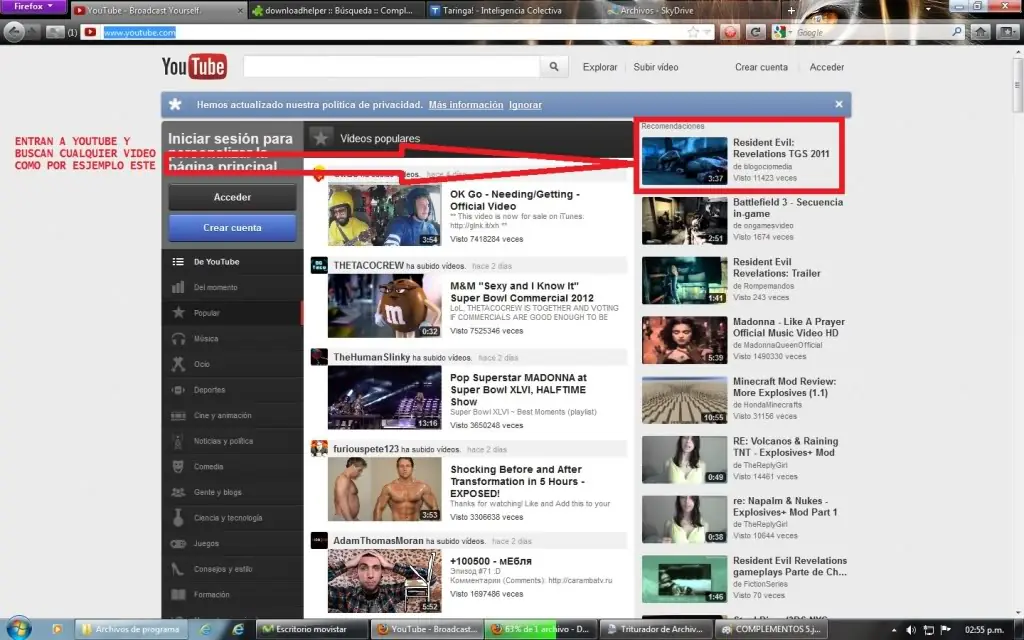Screen dimensions: 1024x640
Task: Open RE: Volcanos & Raining TNT video
Action: pos(785,447)
